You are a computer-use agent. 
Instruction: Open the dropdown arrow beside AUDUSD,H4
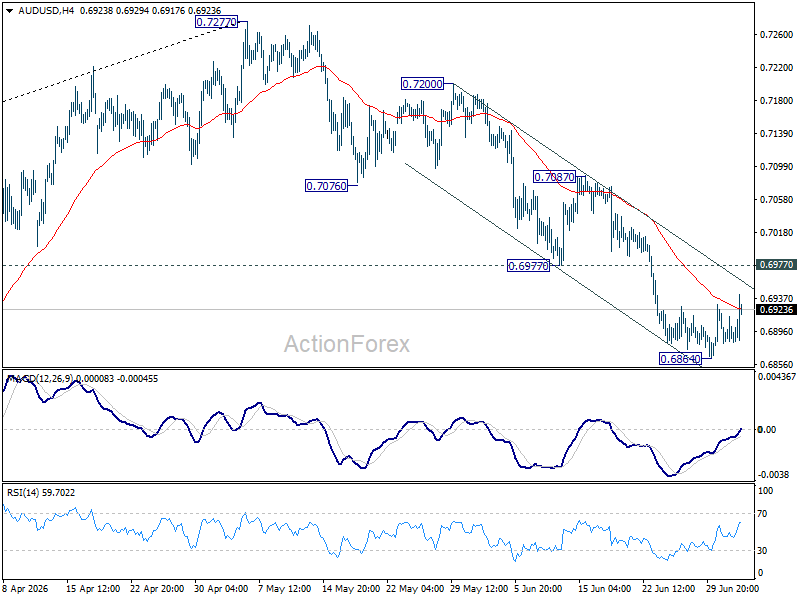coord(10,11)
